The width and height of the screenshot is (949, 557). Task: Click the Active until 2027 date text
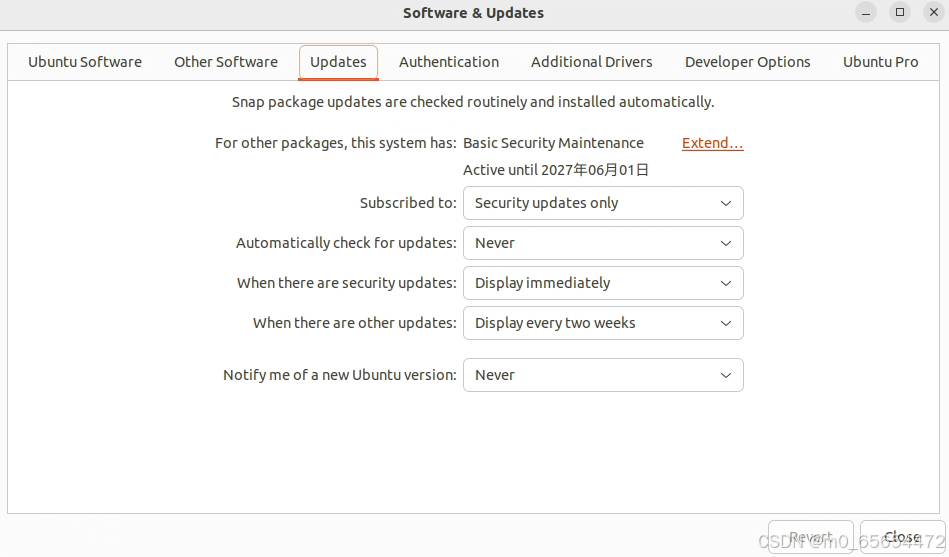556,170
